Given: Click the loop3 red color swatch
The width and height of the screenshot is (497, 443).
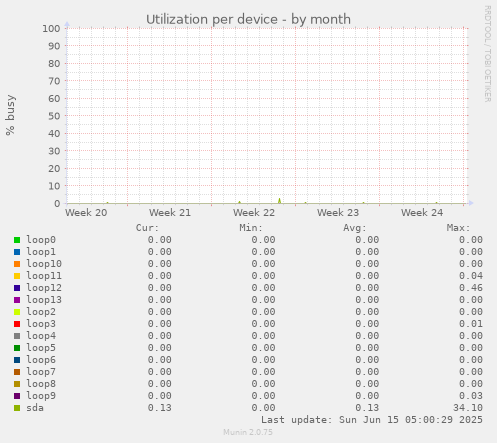Looking at the screenshot, I should click(x=17, y=324).
